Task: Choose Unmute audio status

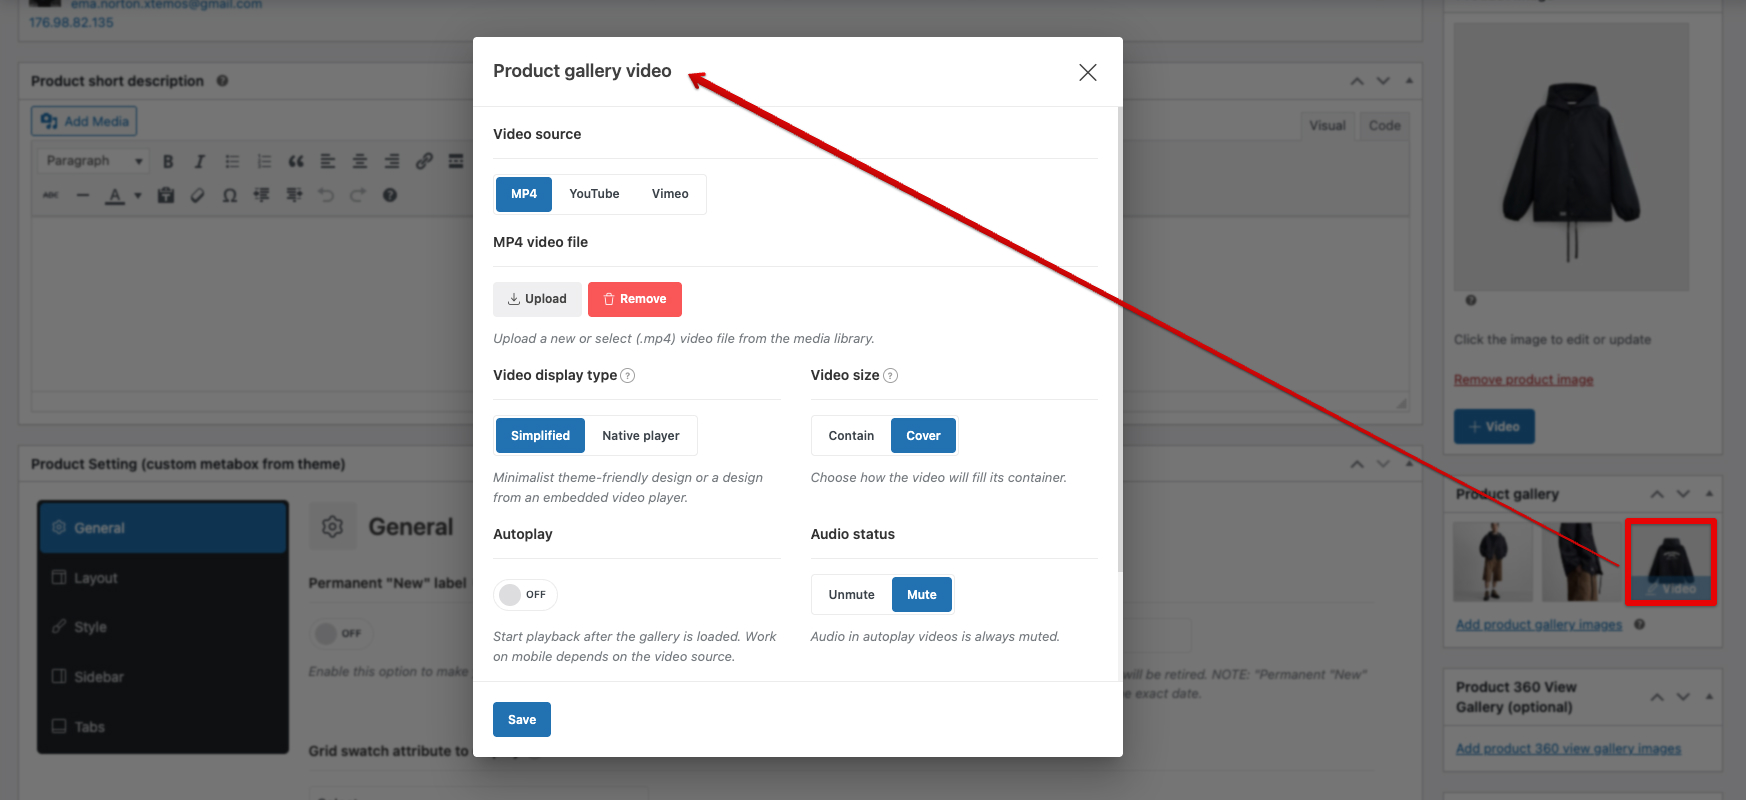Action: (851, 595)
